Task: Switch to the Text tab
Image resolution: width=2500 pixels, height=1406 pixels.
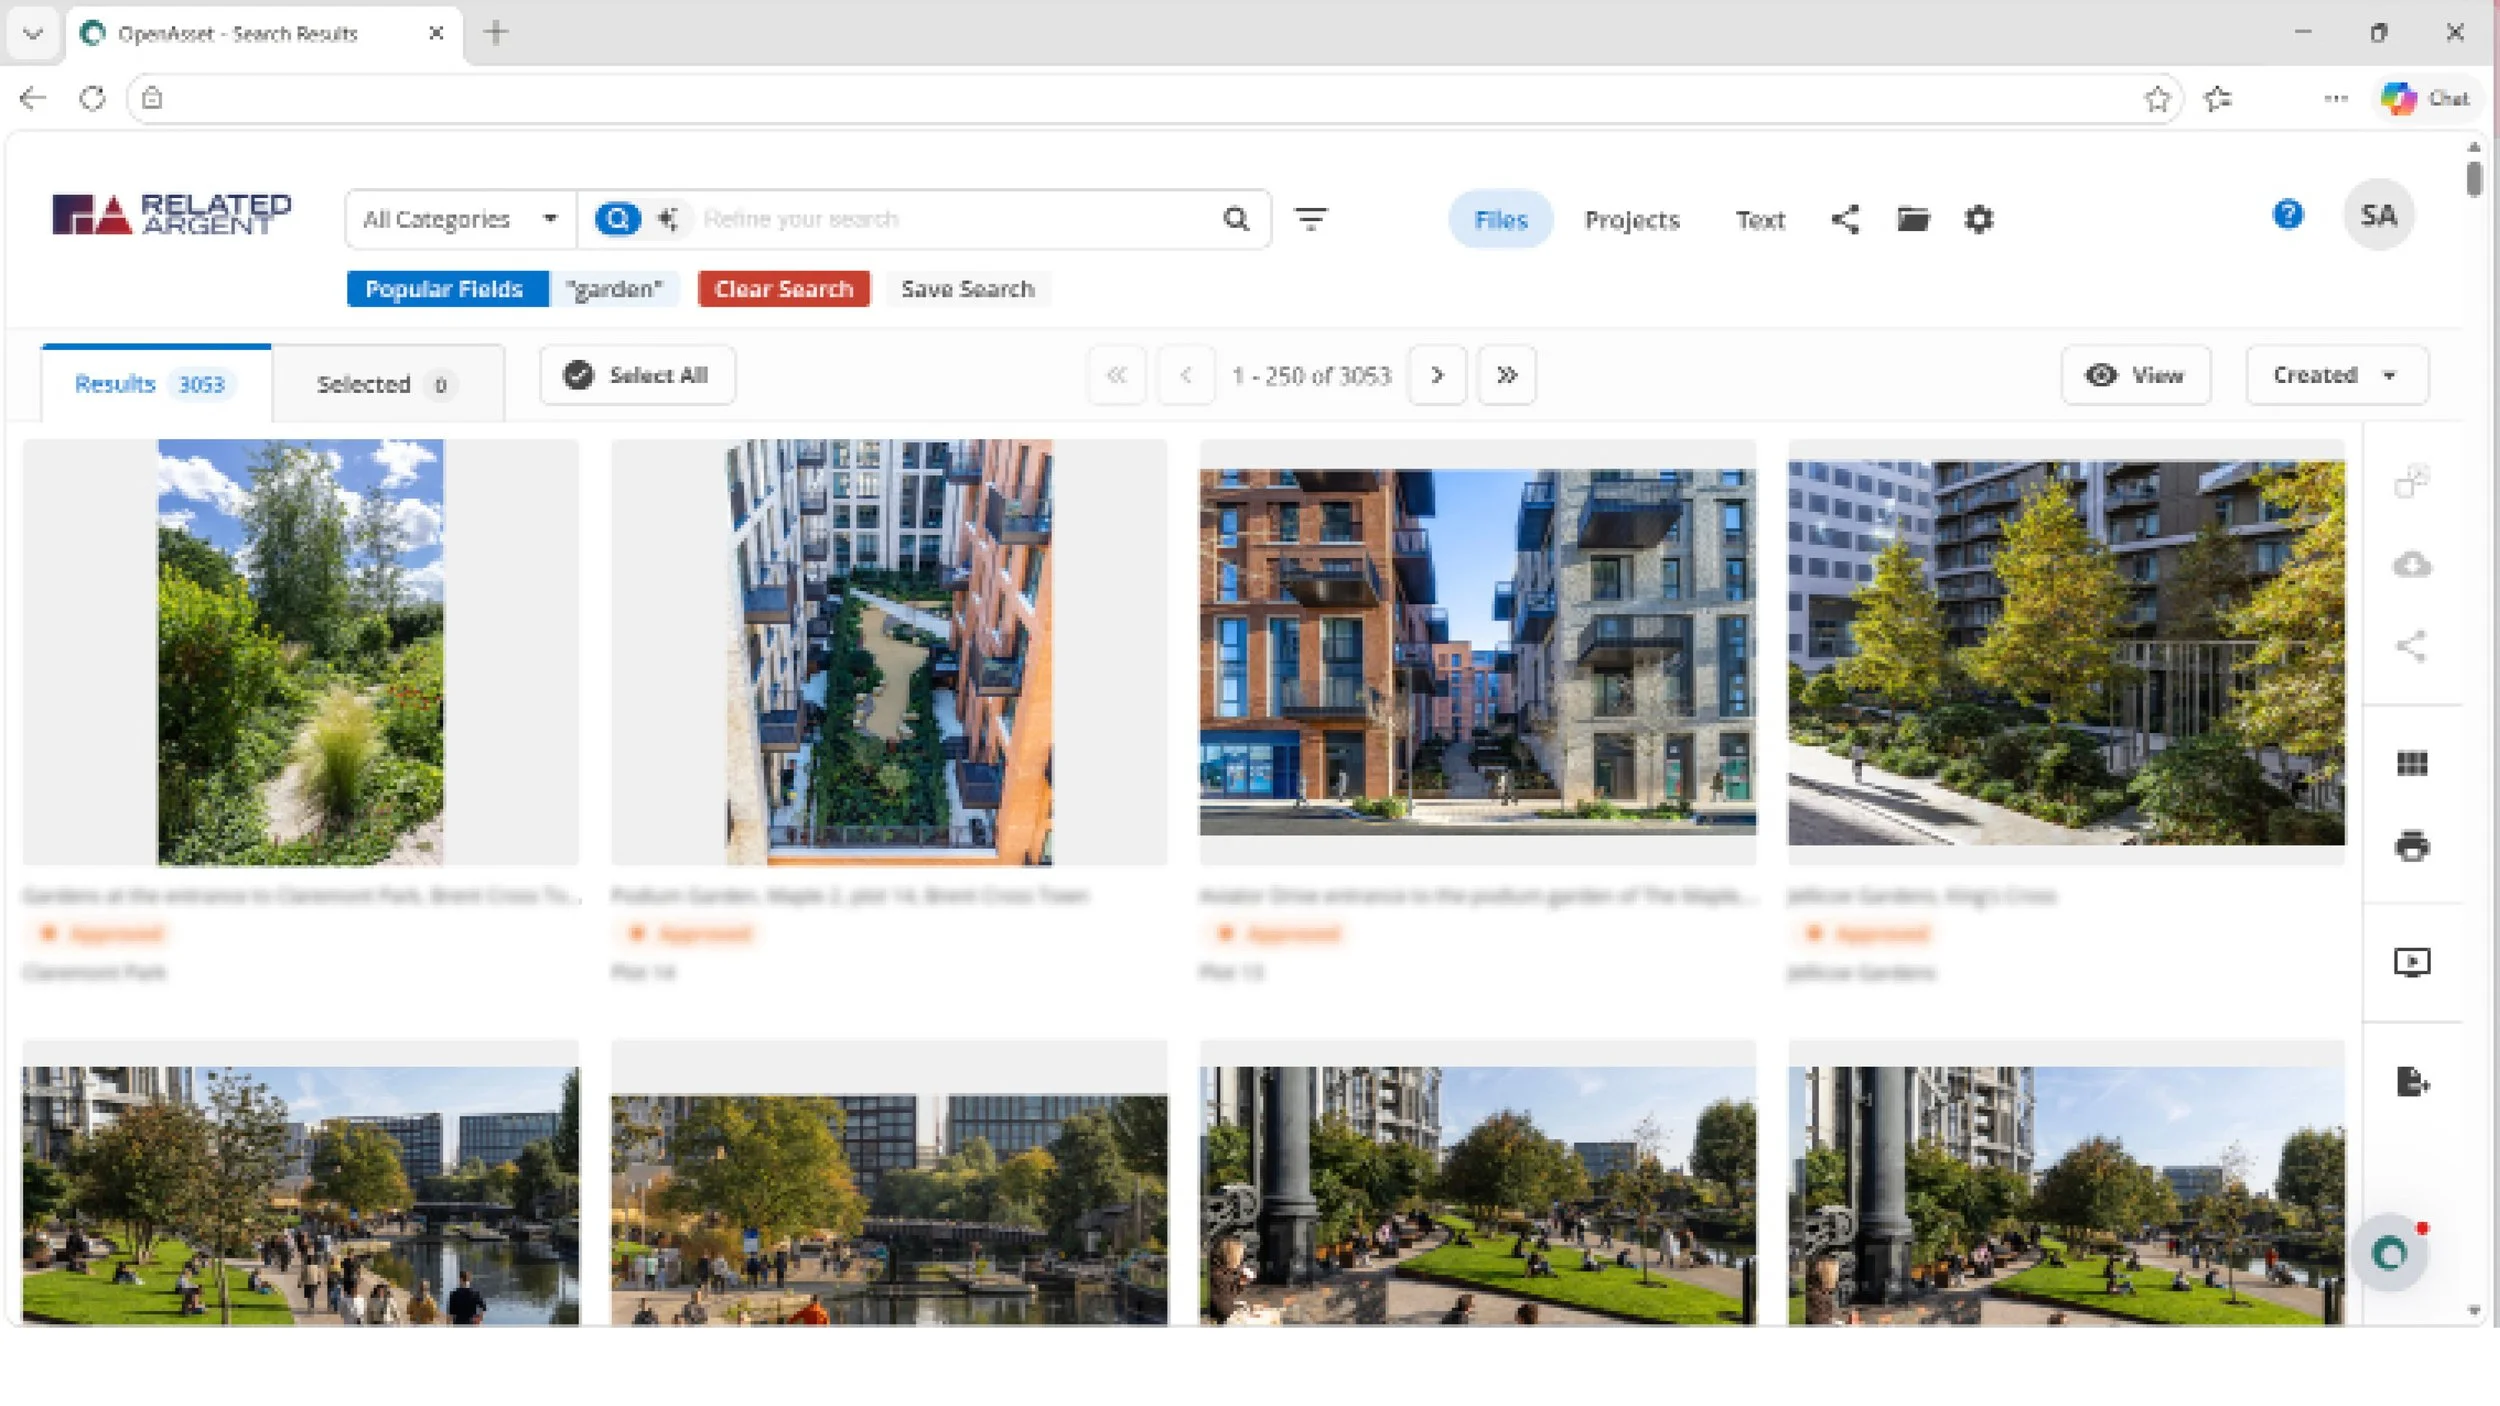Action: pyautogui.click(x=1760, y=219)
